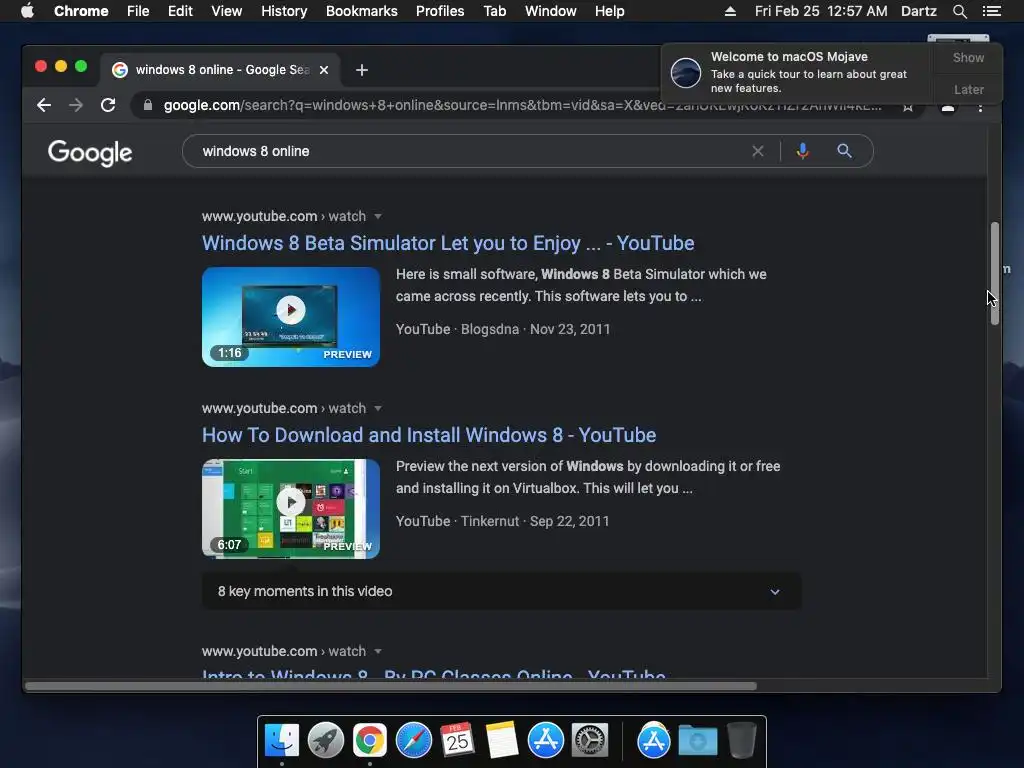1024x768 pixels.
Task: Open the App Store icon beside the Downloads folder
Action: click(654, 741)
